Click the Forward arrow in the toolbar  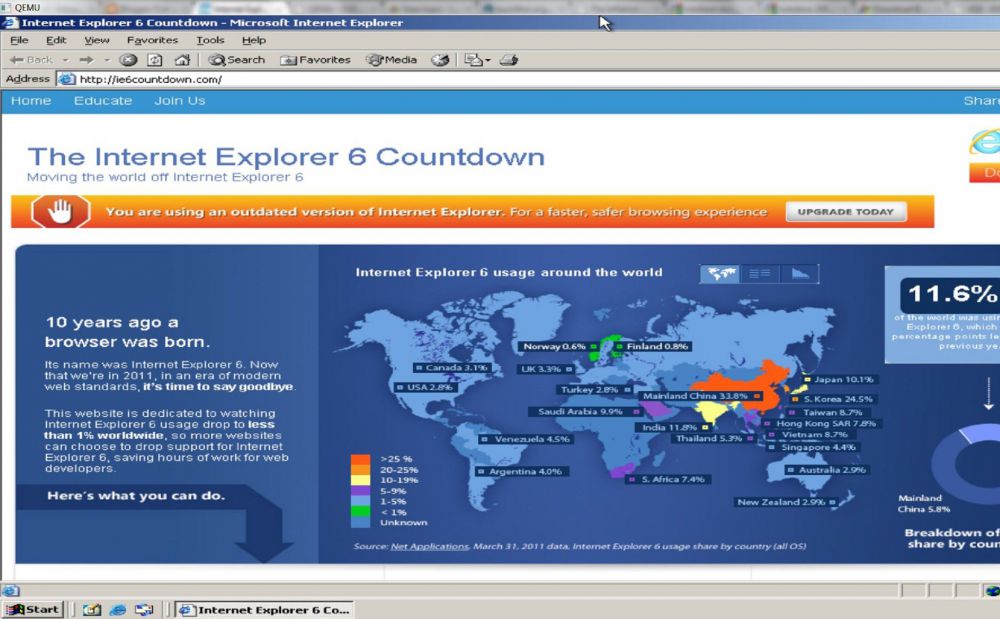pyautogui.click(x=87, y=60)
